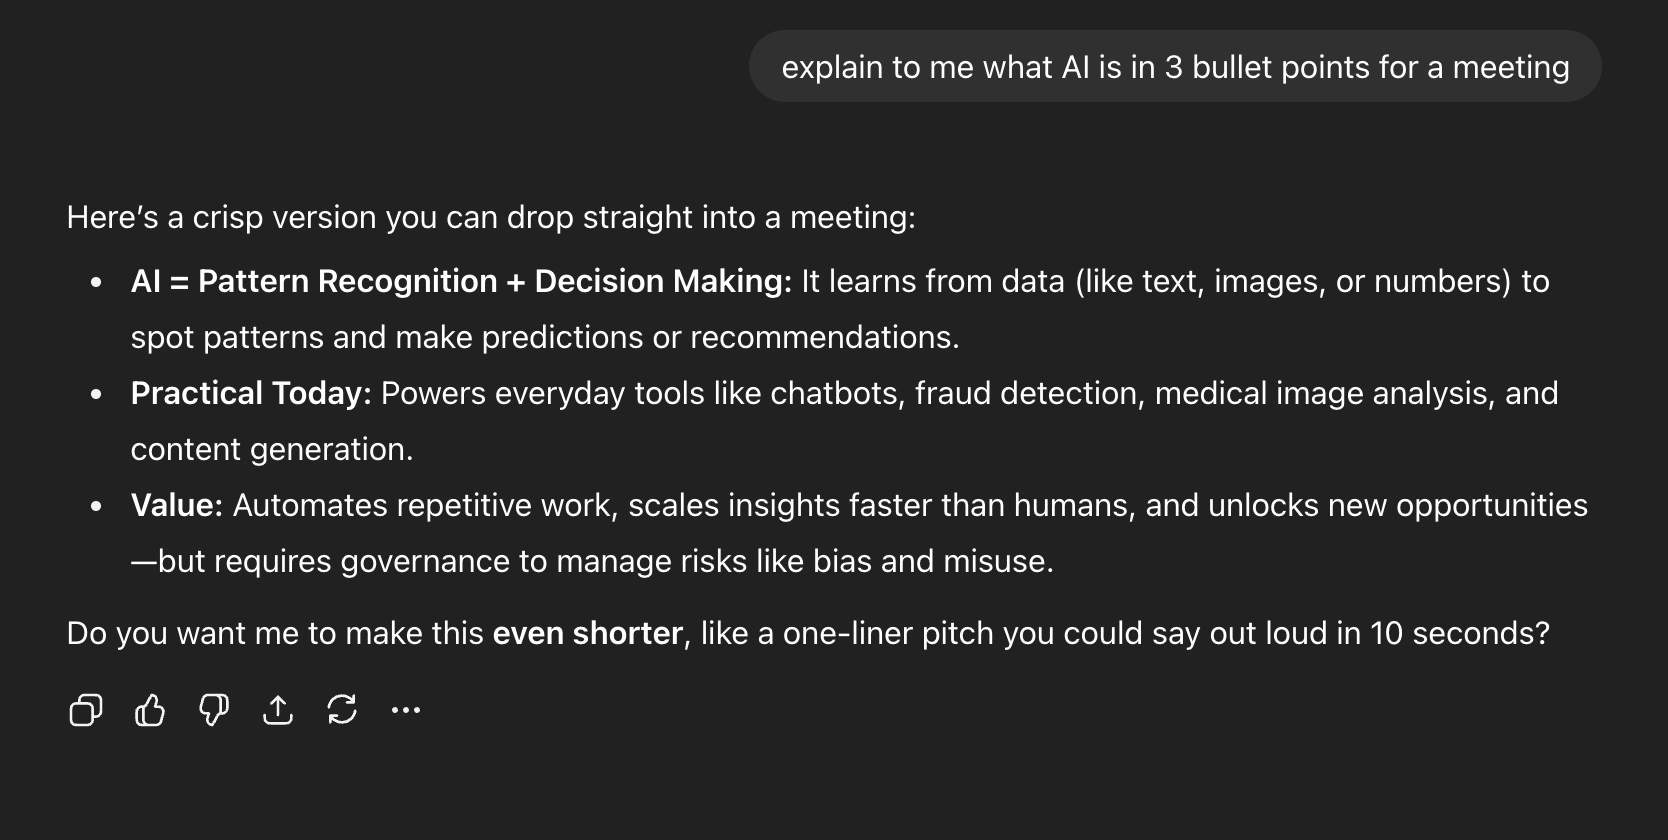Click the user message bubble about AI

pyautogui.click(x=1174, y=67)
